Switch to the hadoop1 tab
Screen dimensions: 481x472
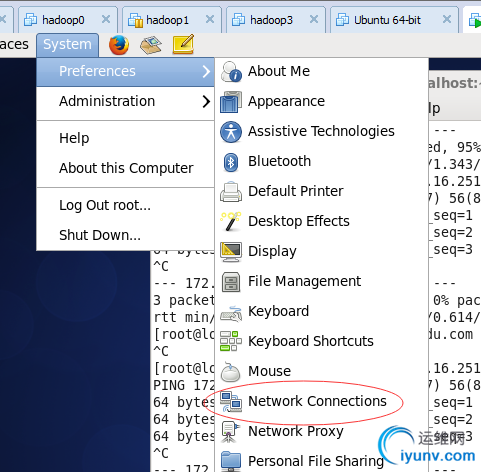(172, 20)
